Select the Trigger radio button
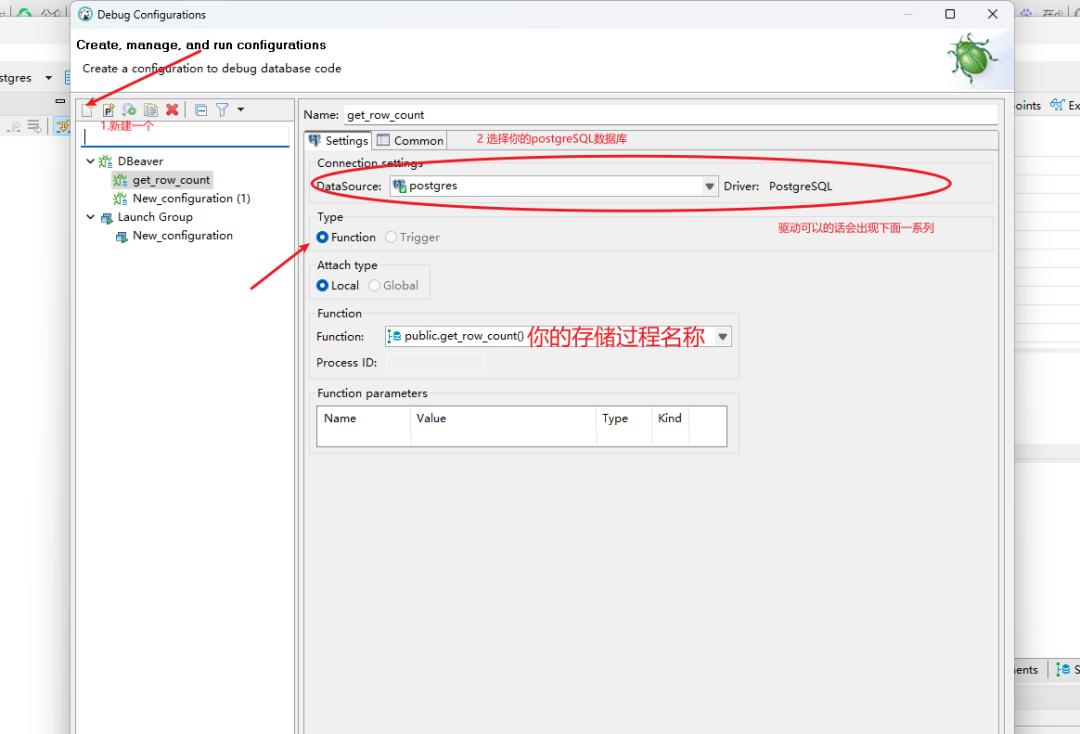Viewport: 1080px width, 734px height. tap(391, 237)
